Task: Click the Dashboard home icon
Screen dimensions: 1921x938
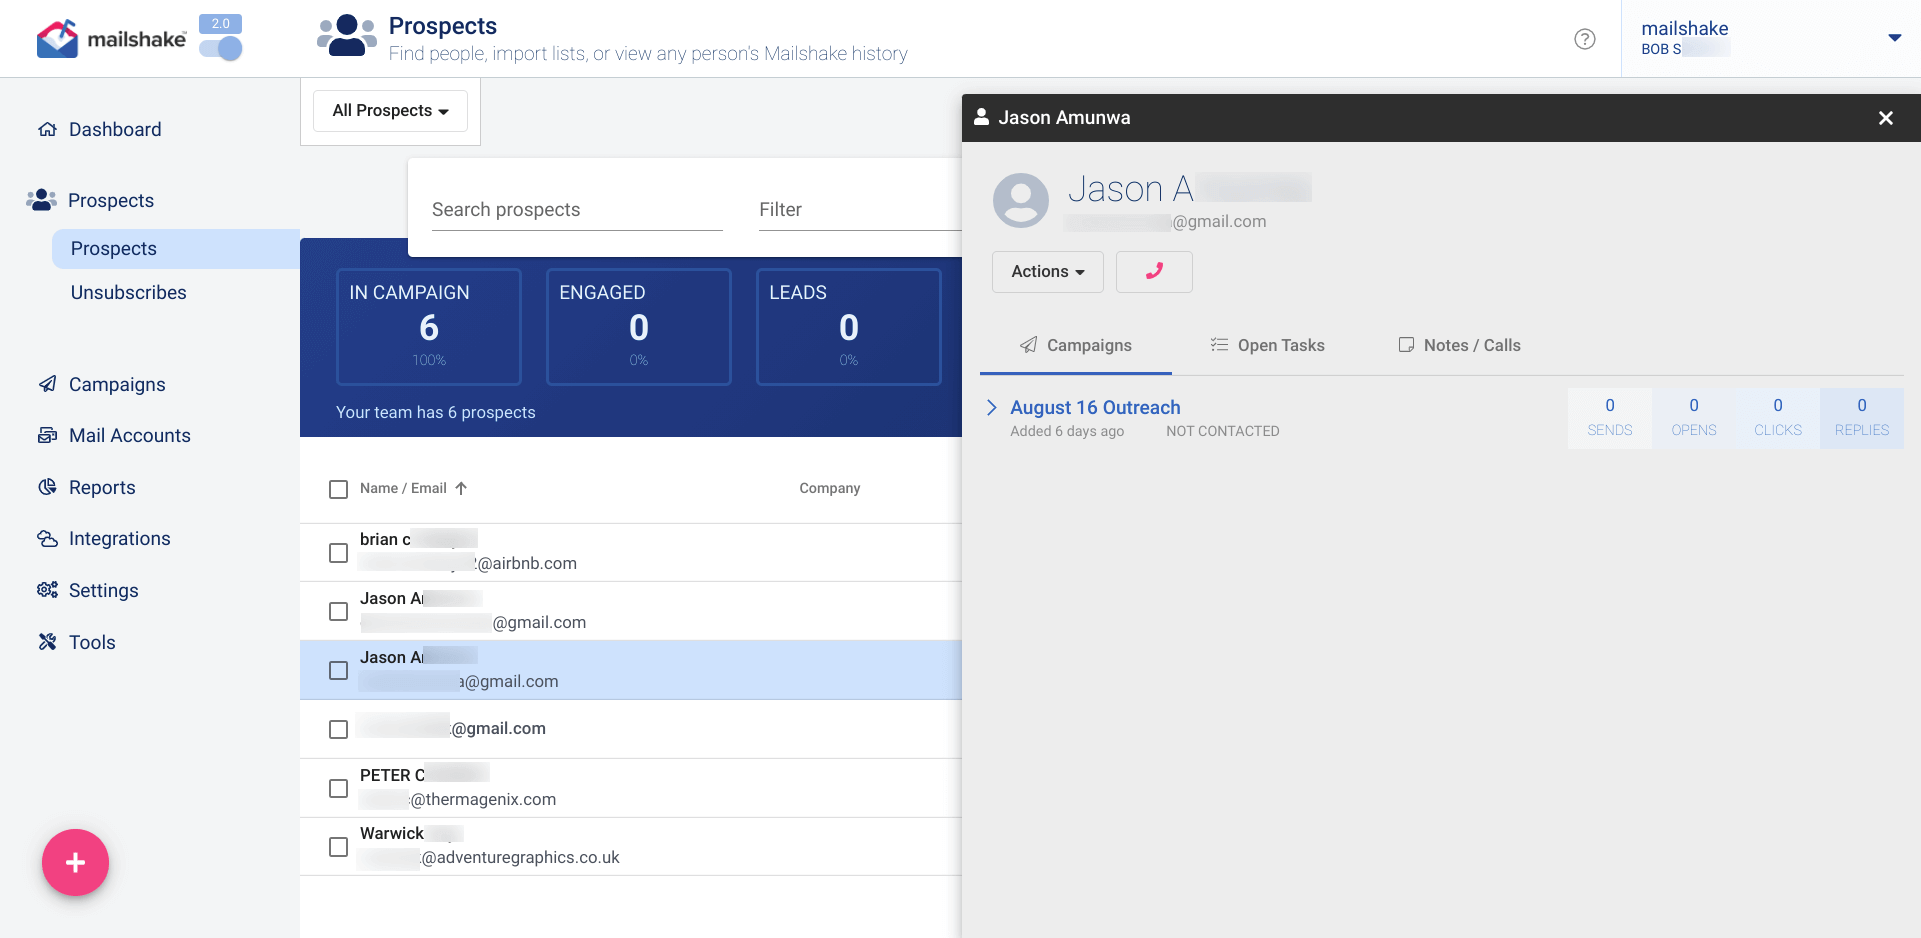Action: 47,129
